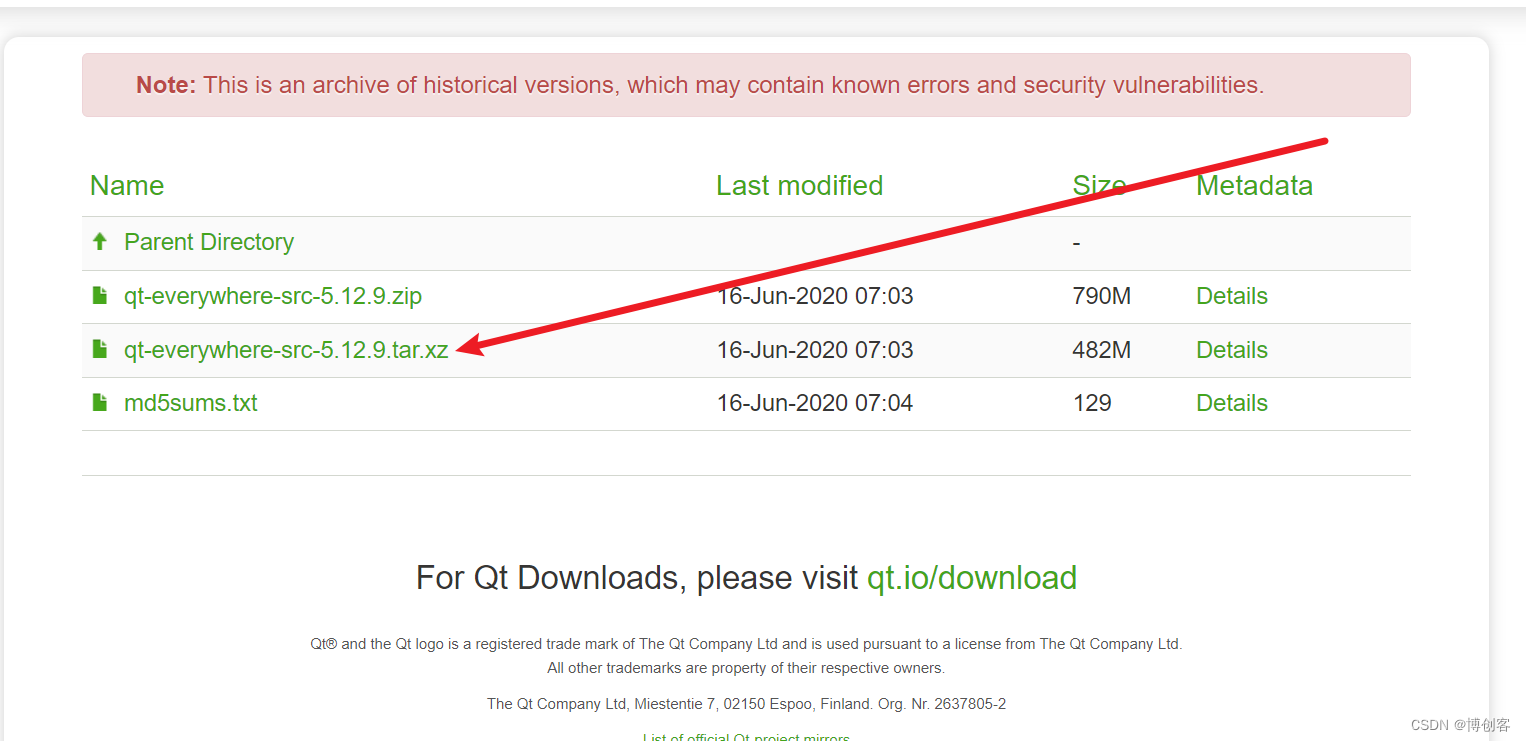View Details for md5sums.txt

pos(1231,403)
